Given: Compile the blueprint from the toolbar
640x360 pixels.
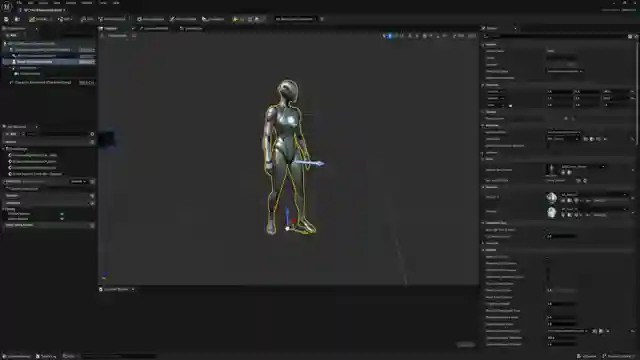Looking at the screenshot, I should [x=38, y=19].
